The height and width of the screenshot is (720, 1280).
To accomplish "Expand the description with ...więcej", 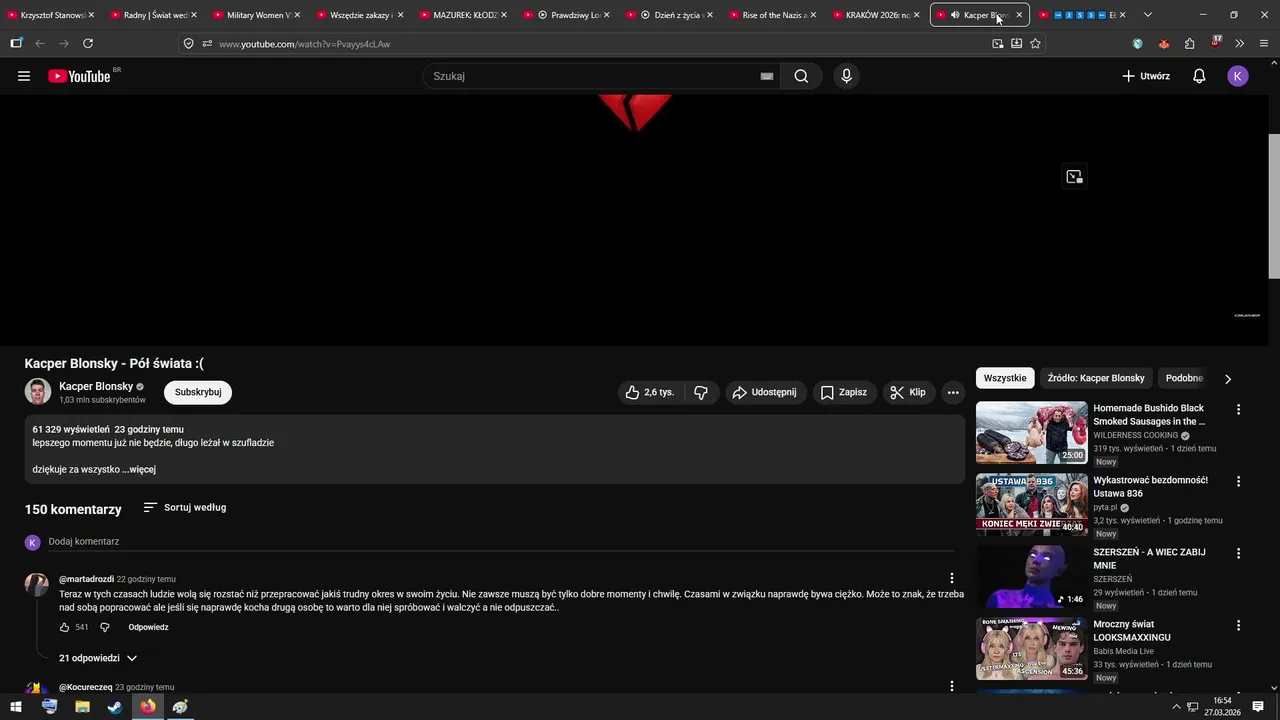I will pyautogui.click(x=140, y=470).
